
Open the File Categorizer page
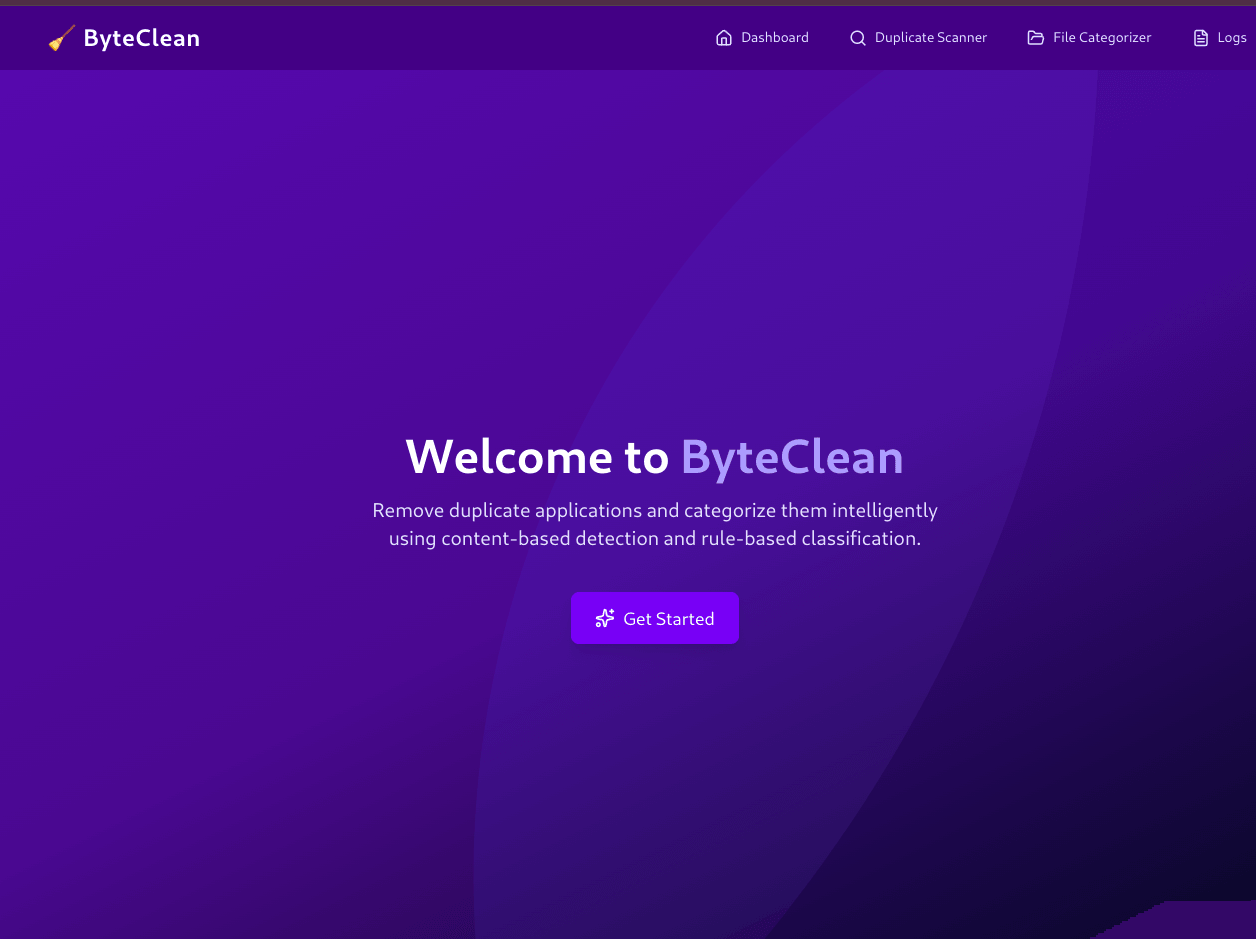coord(1089,38)
